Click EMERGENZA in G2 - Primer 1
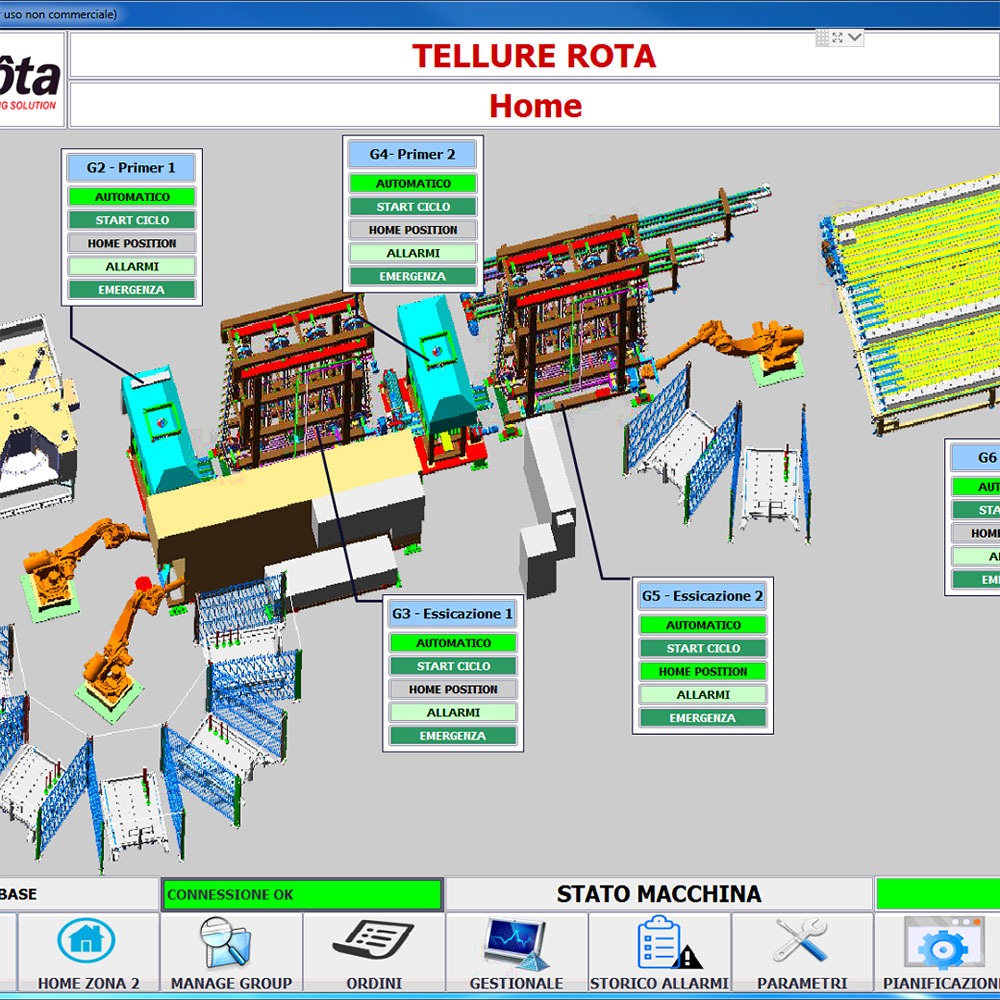 click(132, 290)
